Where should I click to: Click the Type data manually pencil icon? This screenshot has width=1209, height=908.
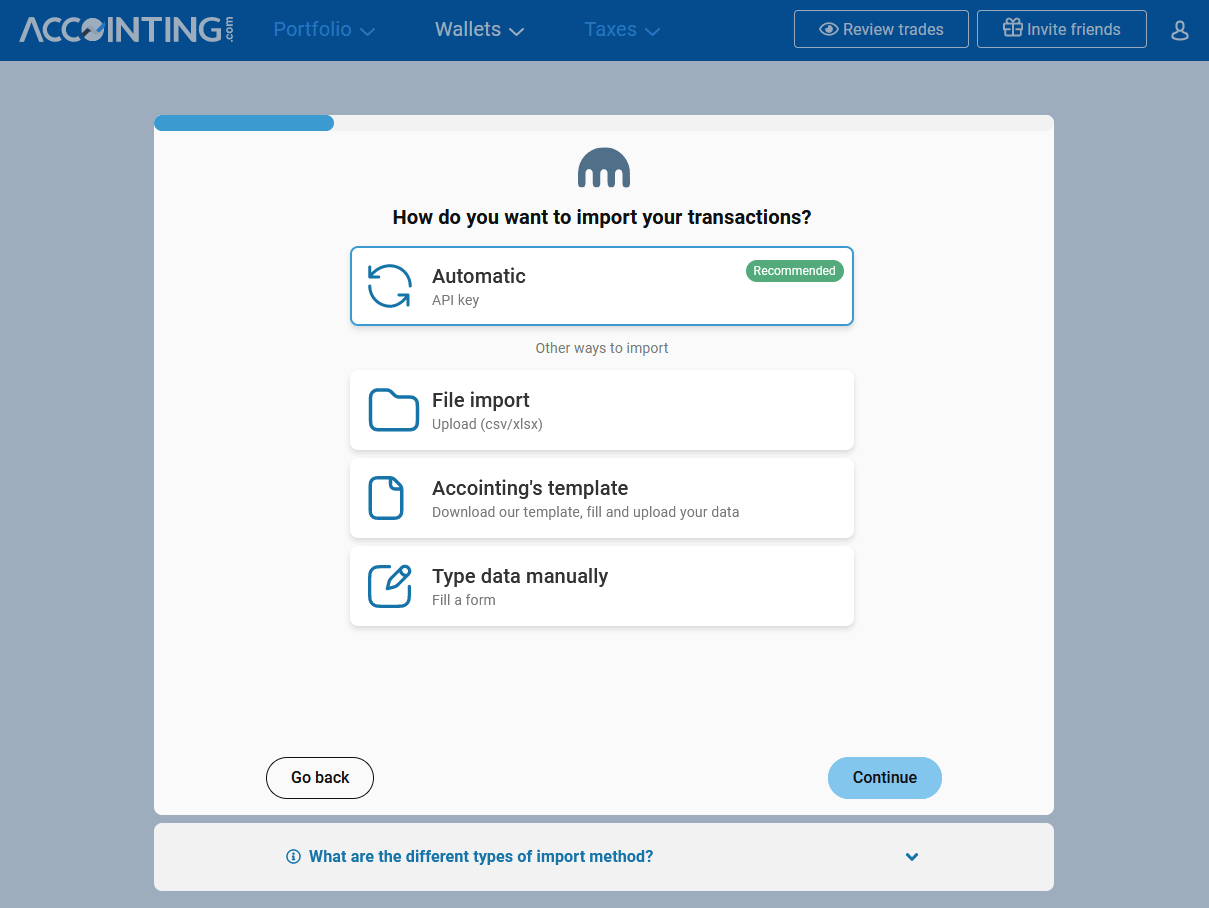click(x=390, y=586)
